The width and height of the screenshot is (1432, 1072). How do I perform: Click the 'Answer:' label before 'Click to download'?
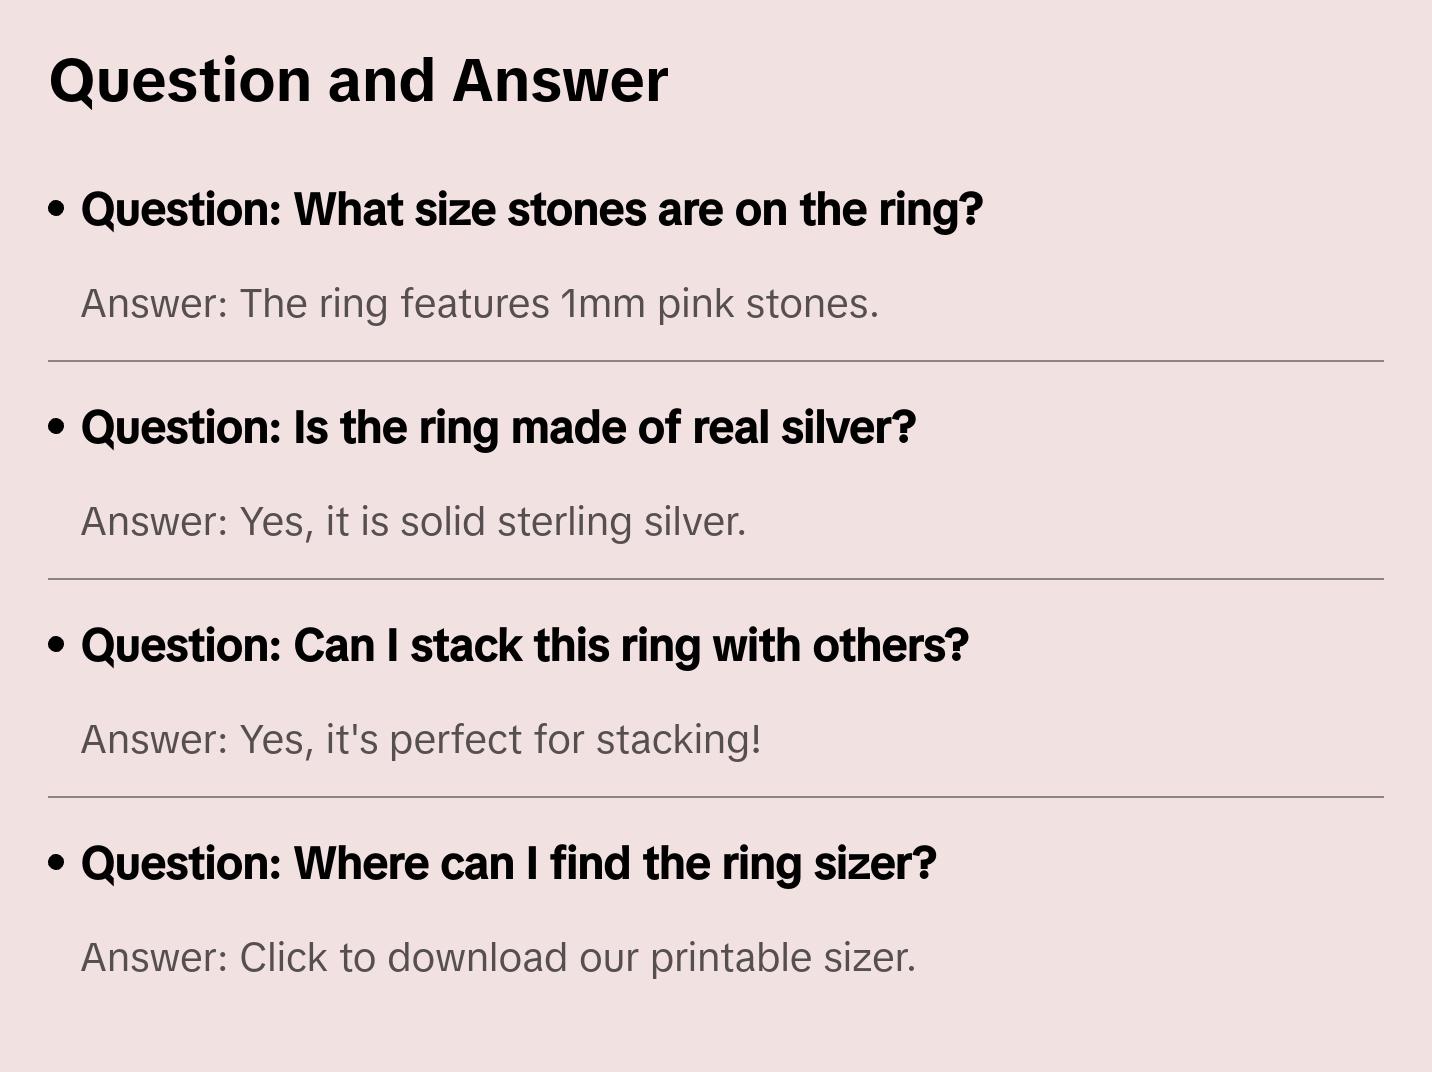[155, 958]
